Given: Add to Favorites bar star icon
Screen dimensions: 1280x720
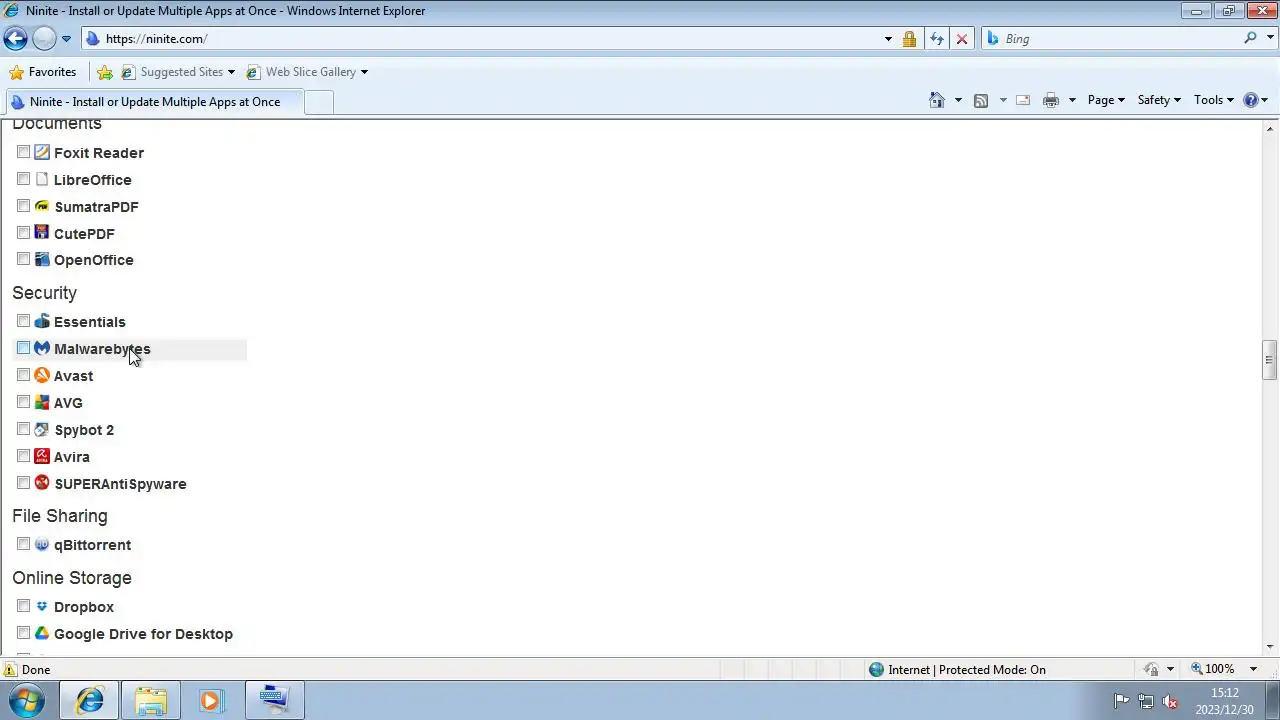Looking at the screenshot, I should (105, 72).
